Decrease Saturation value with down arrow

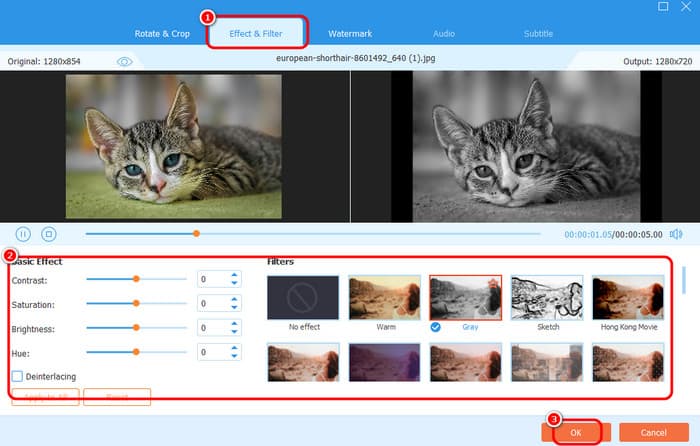(x=234, y=307)
